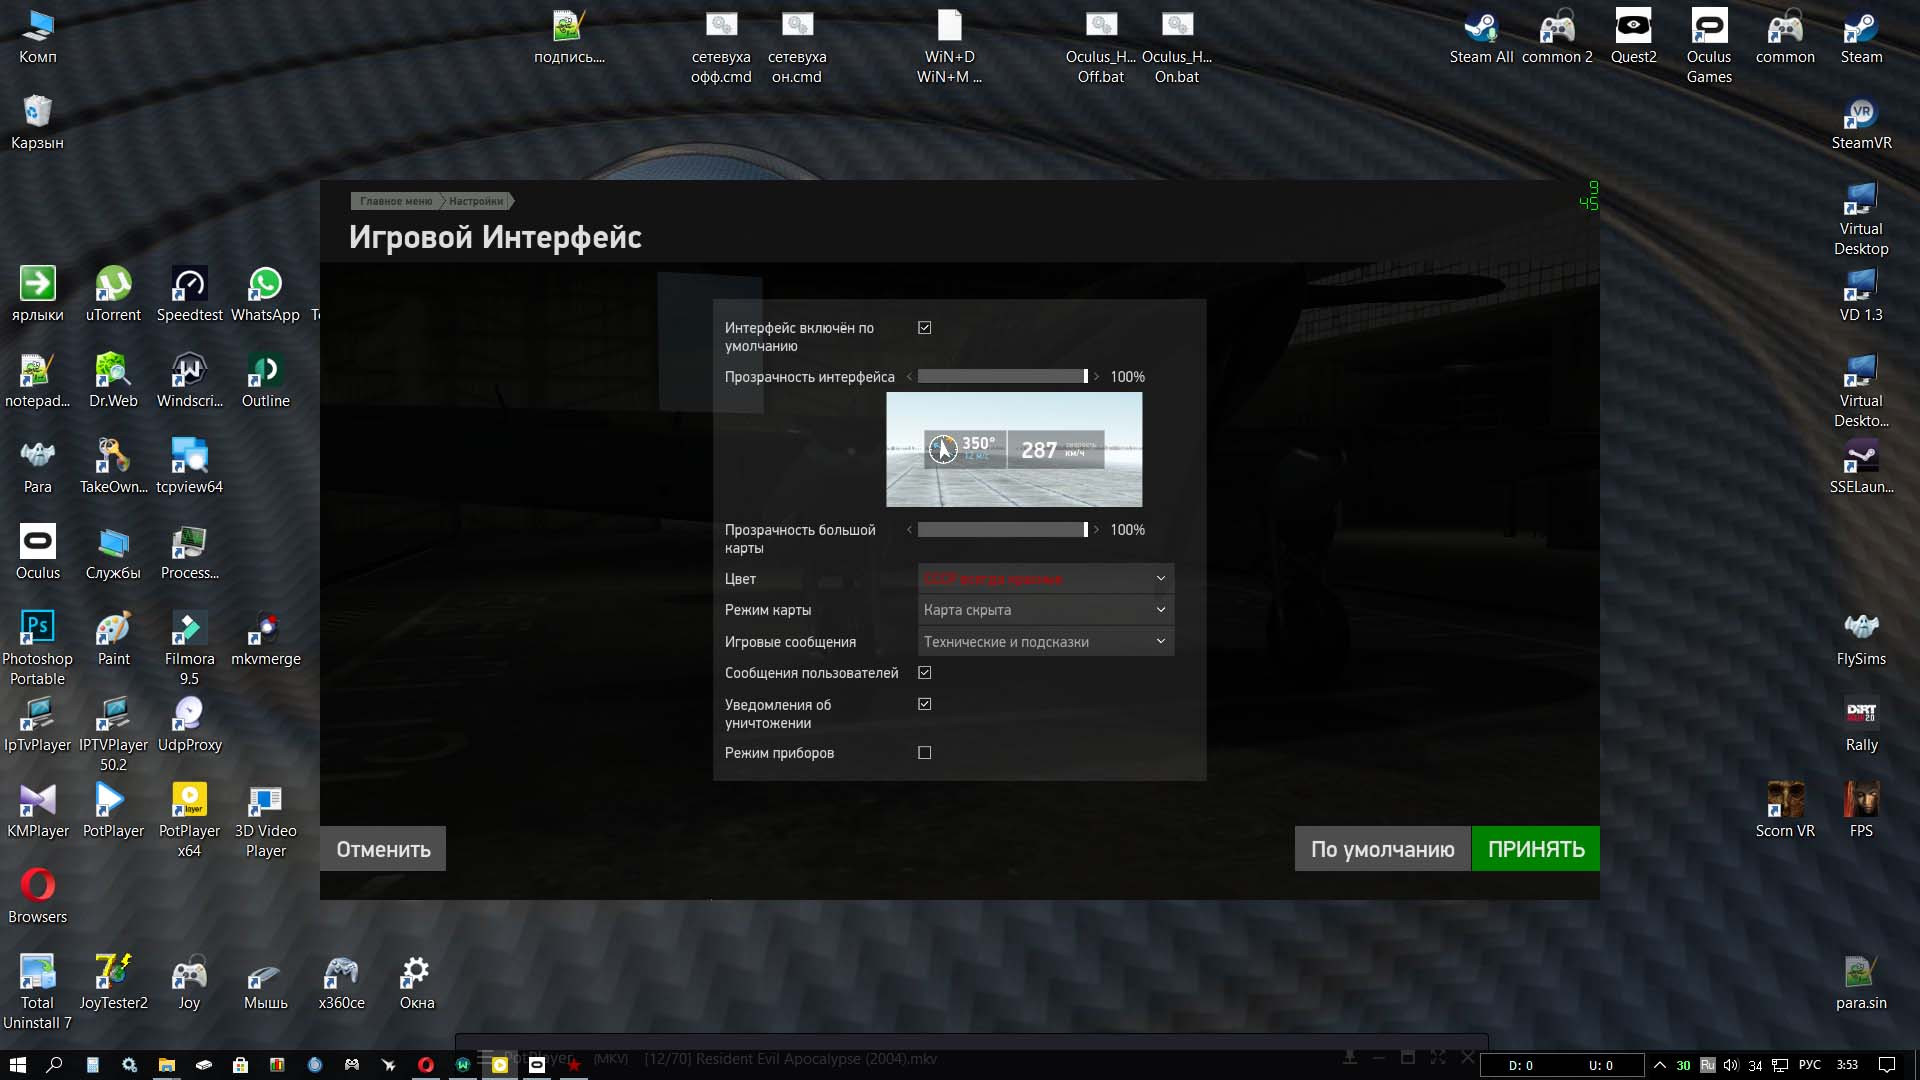Decrease interface transparency with left arrow

pyautogui.click(x=909, y=377)
